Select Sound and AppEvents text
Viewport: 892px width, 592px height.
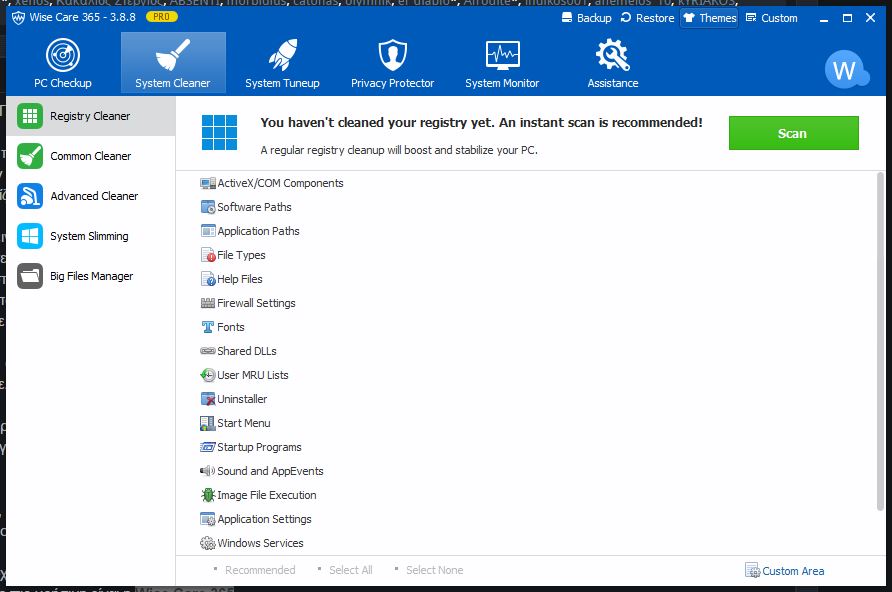point(270,471)
